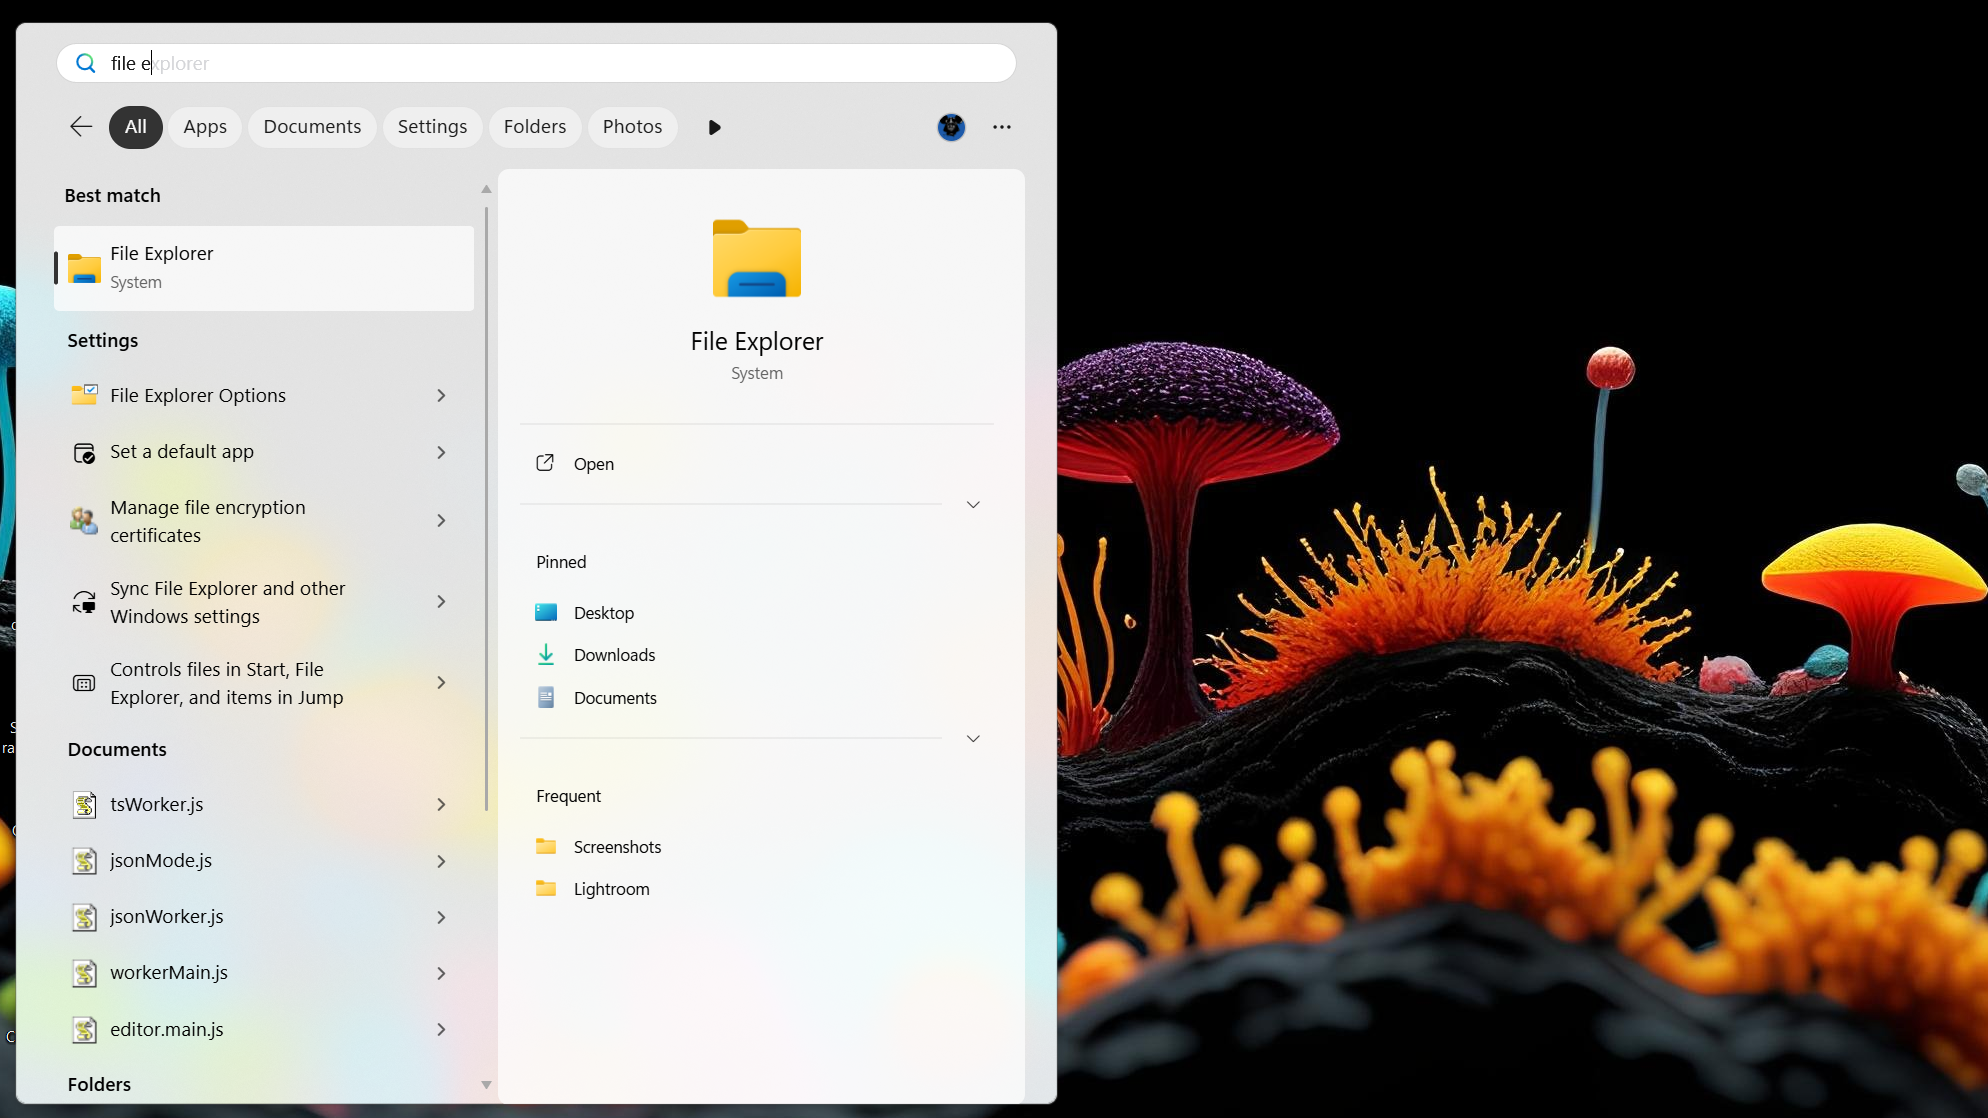Viewport: 1988px width, 1118px height.
Task: Open the user profile avatar icon
Action: [951, 127]
